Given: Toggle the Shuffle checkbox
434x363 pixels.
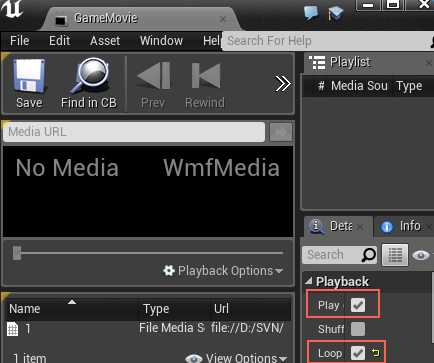Looking at the screenshot, I should tap(358, 329).
